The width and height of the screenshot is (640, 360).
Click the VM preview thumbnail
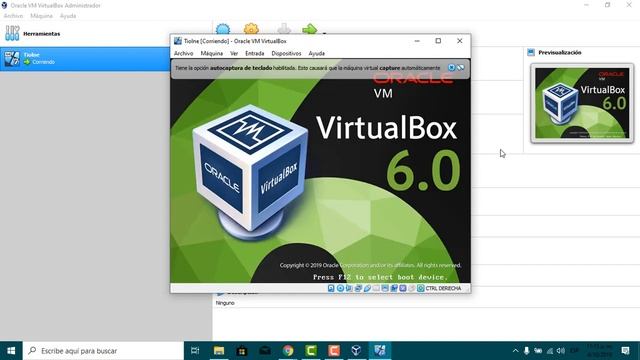(582, 103)
